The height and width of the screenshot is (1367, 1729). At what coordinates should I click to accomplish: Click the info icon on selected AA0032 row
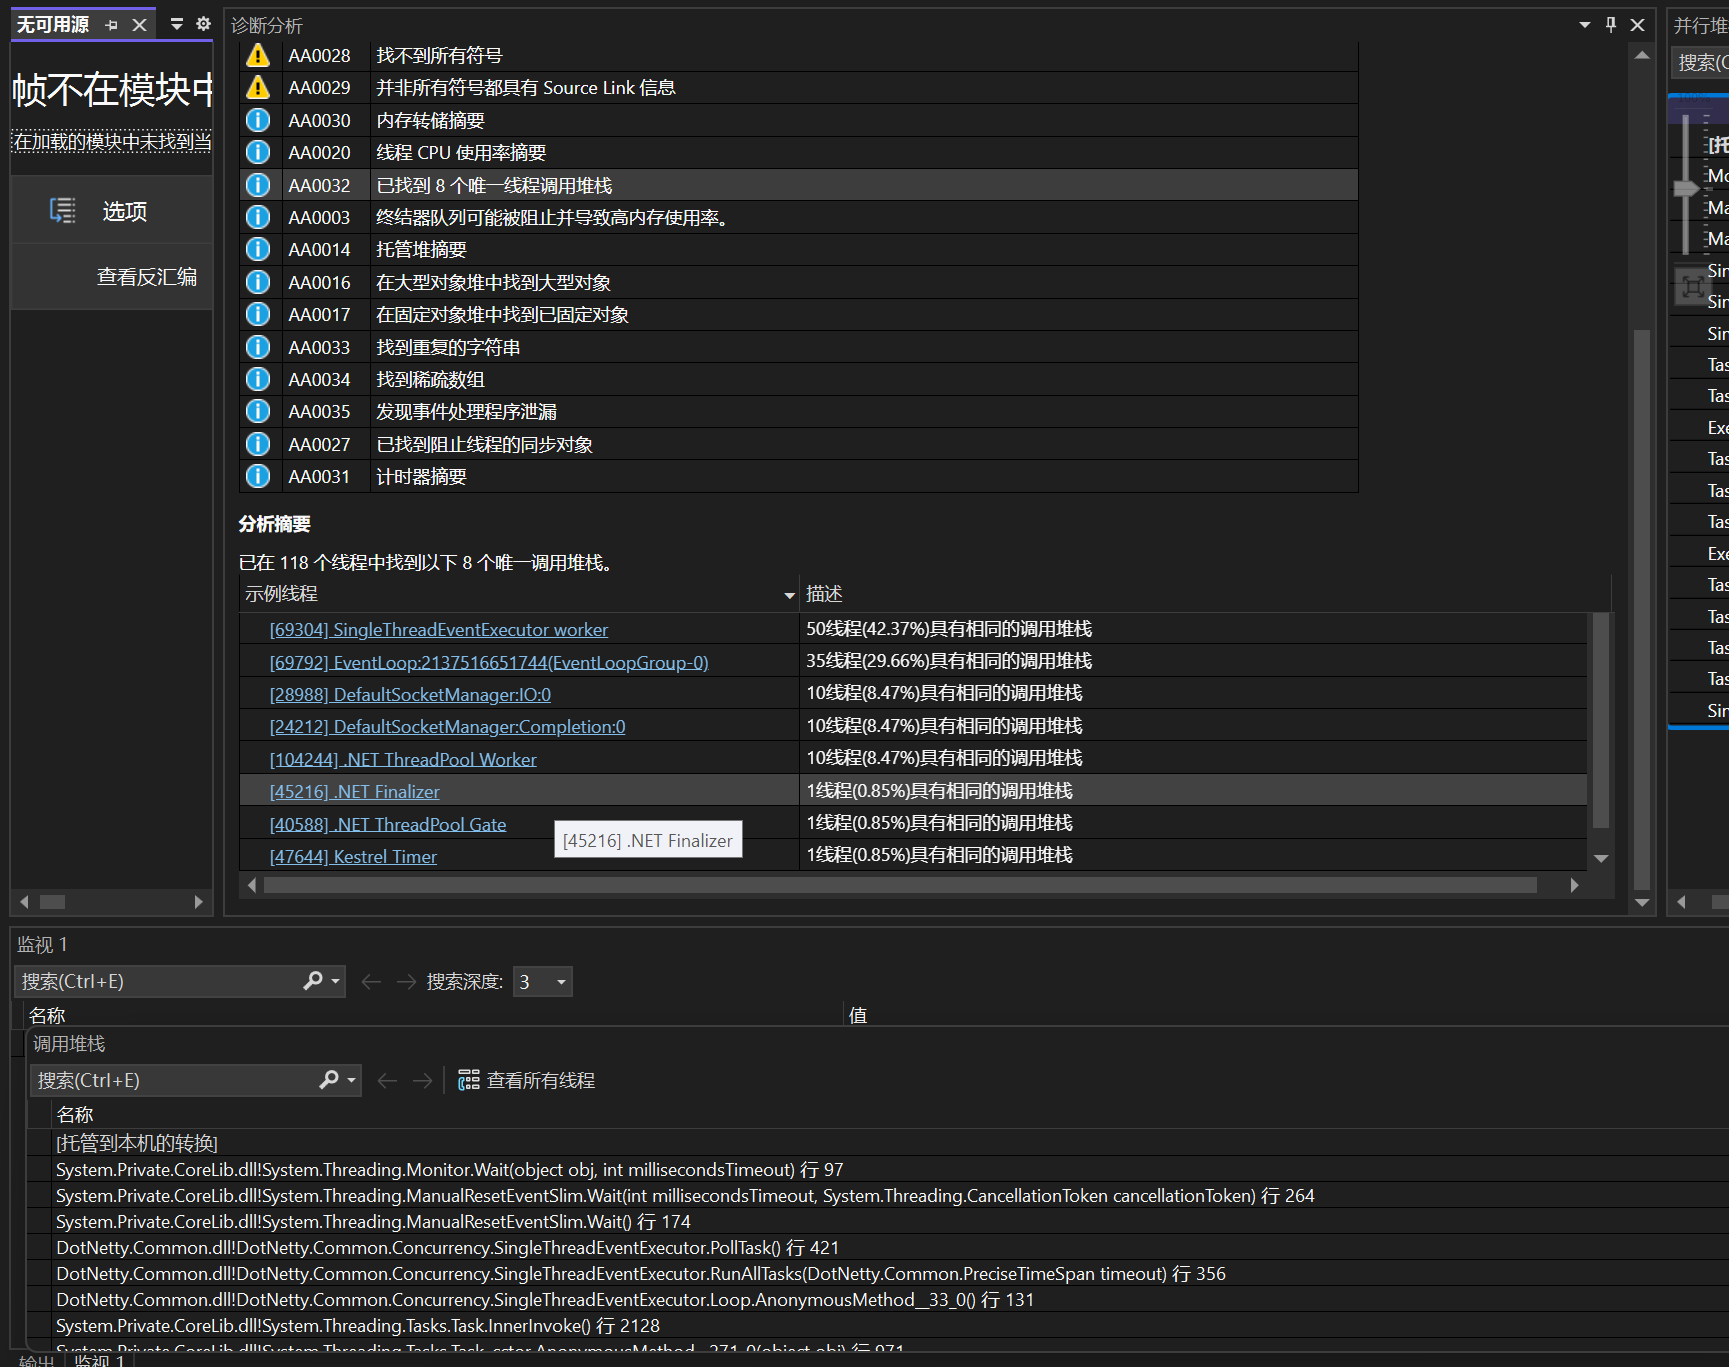(x=258, y=184)
